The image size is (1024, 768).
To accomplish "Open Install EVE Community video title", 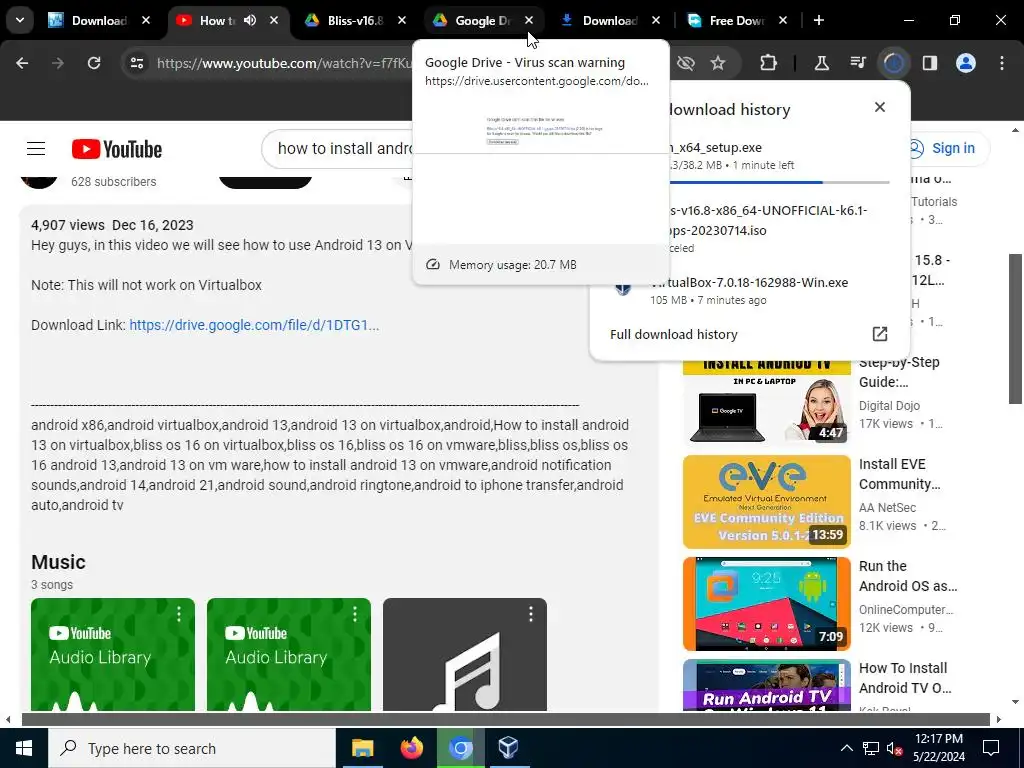I will tap(899, 474).
